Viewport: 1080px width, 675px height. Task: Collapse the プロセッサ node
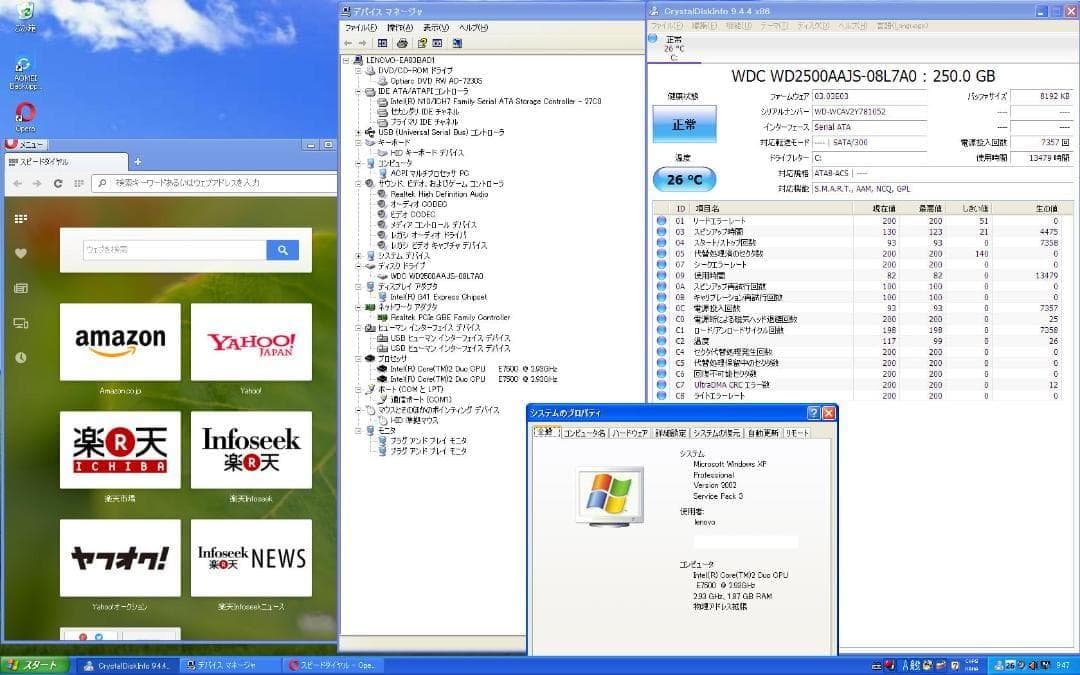358,358
